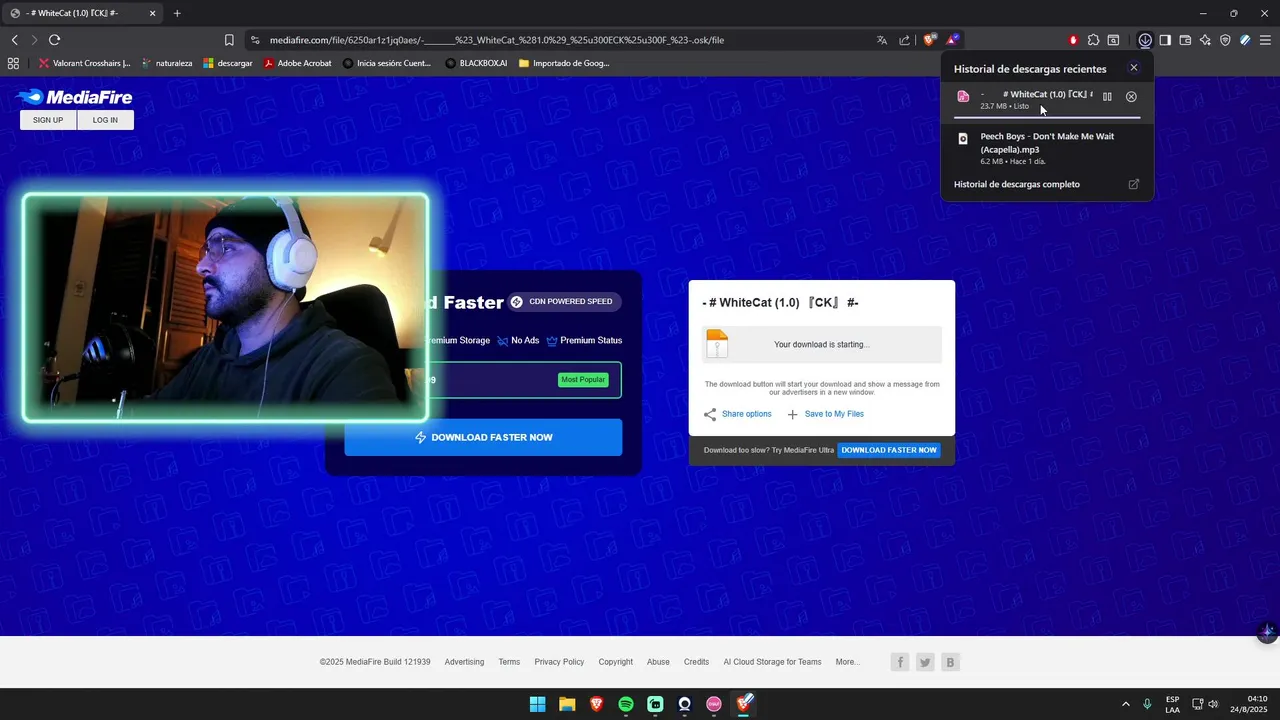Go back to the previous page
The height and width of the screenshot is (720, 1280).
(x=14, y=40)
